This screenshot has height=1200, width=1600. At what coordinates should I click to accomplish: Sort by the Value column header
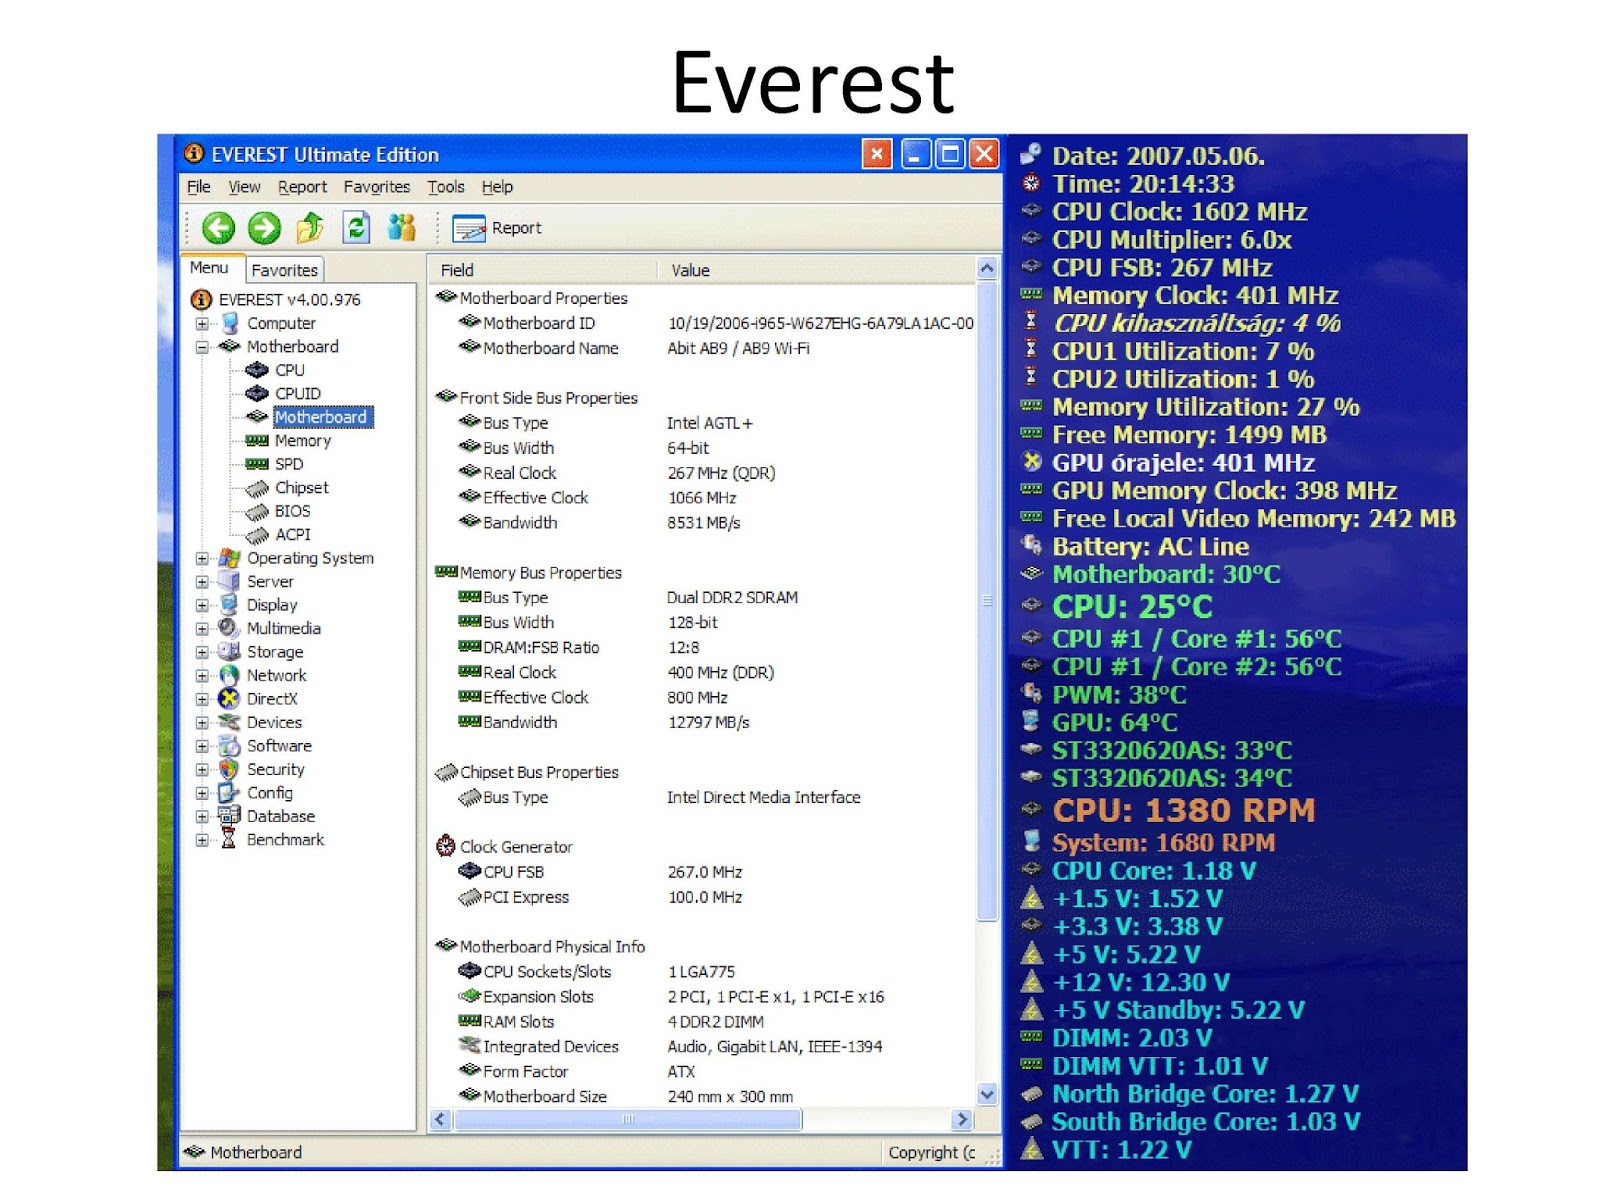[x=815, y=270]
